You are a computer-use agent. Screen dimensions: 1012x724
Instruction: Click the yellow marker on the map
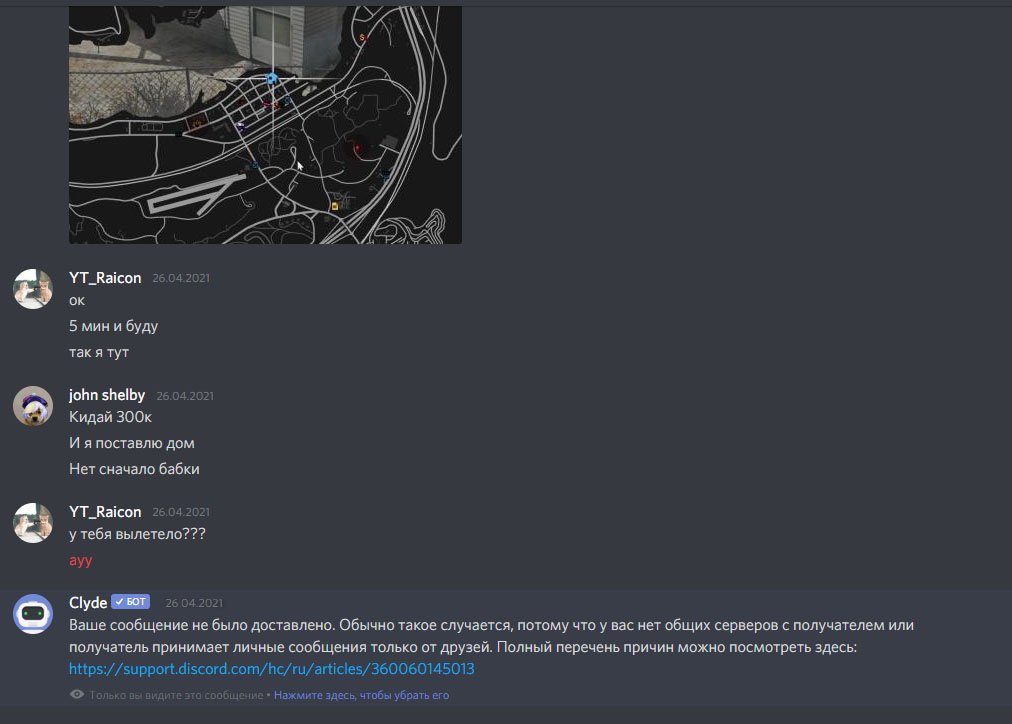(x=334, y=206)
